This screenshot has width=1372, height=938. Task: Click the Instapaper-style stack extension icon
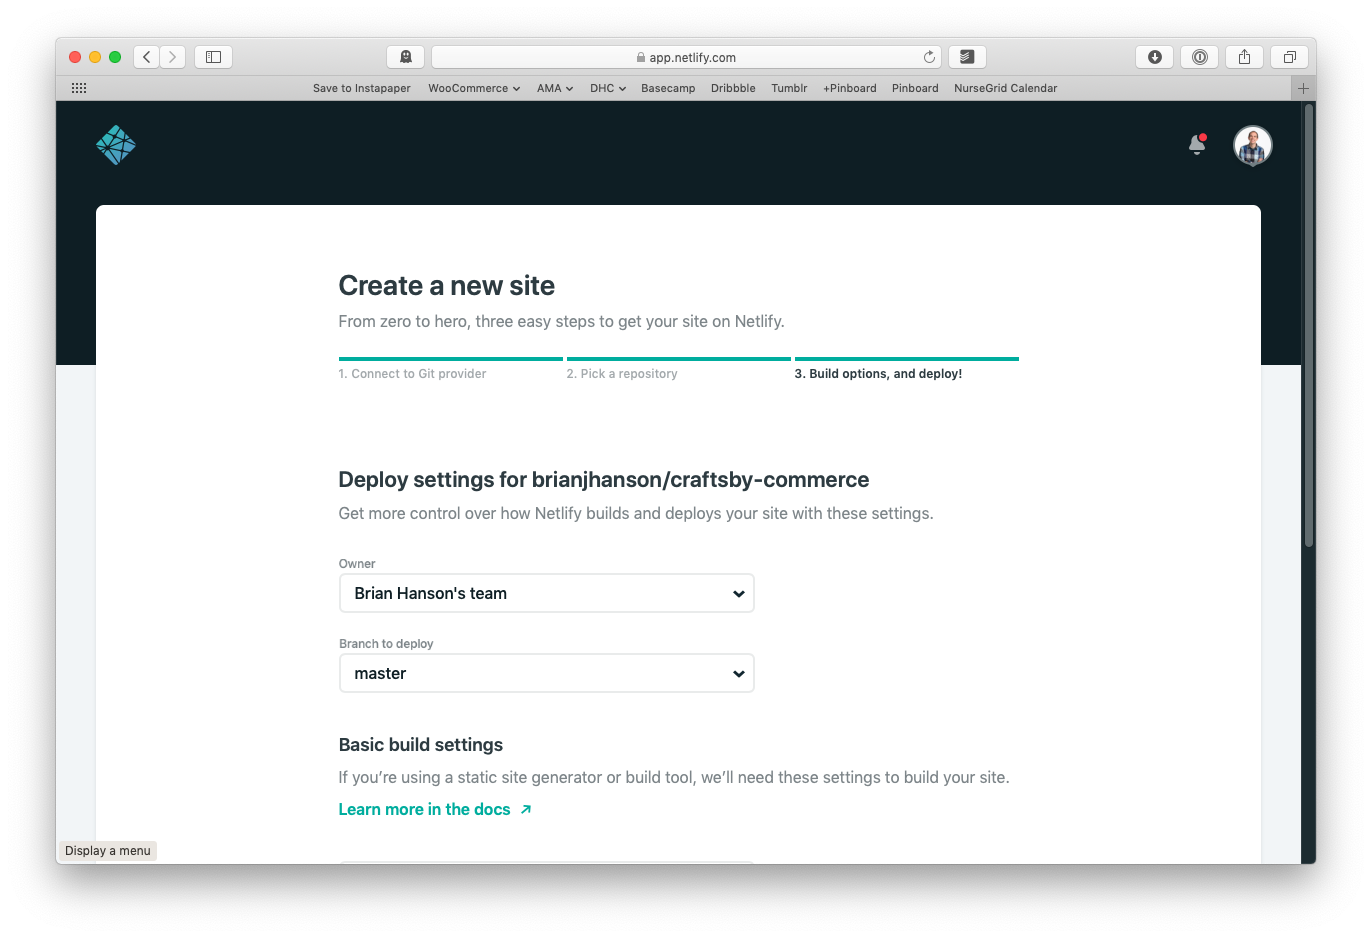(967, 57)
